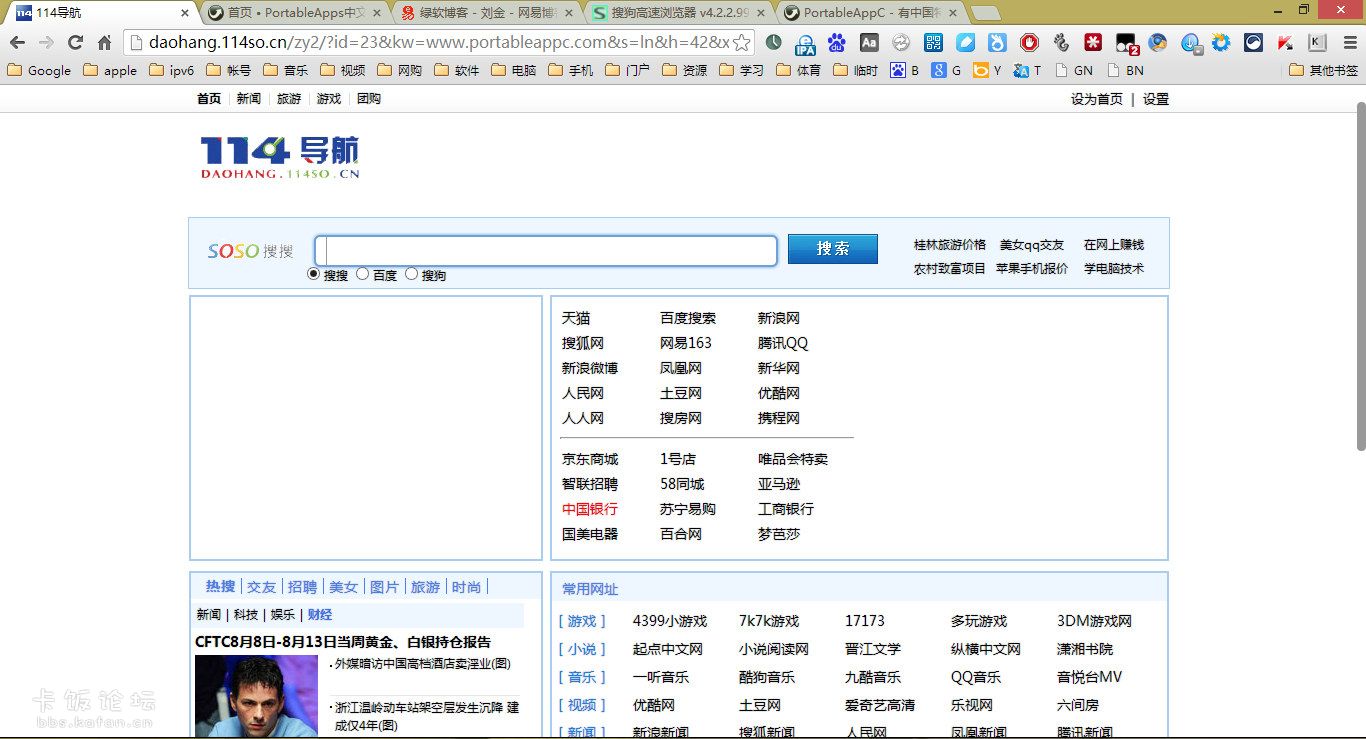This screenshot has width=1366, height=739.
Task: Open the 天猫 link
Action: tap(576, 318)
